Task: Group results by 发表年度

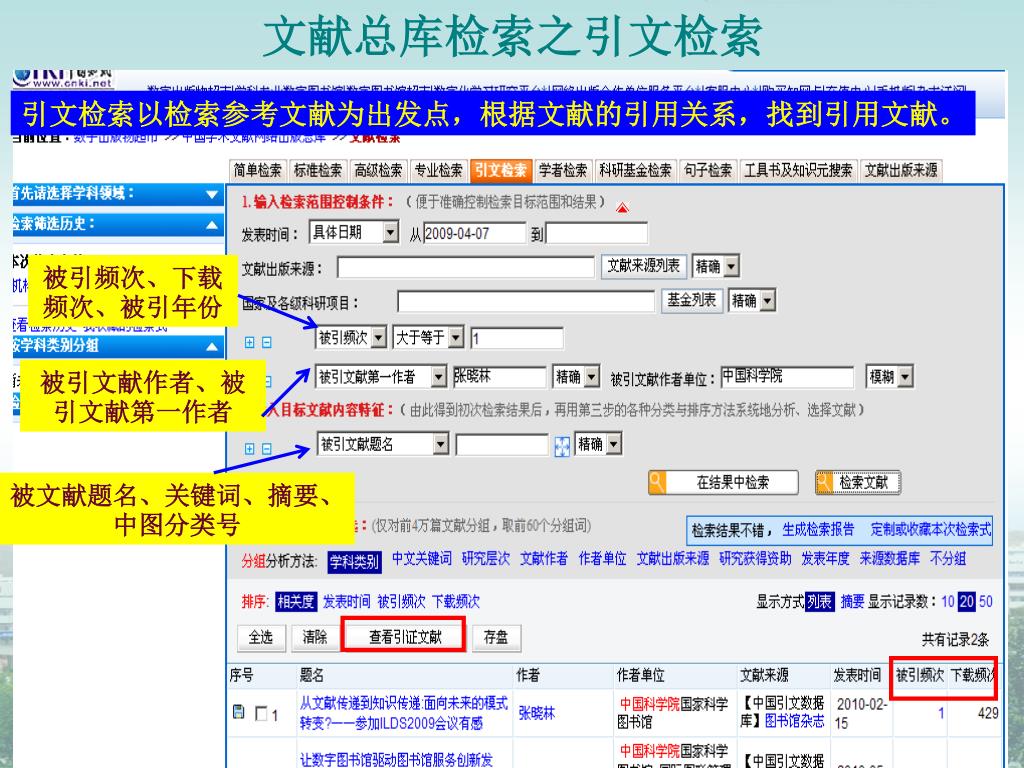Action: 825,559
